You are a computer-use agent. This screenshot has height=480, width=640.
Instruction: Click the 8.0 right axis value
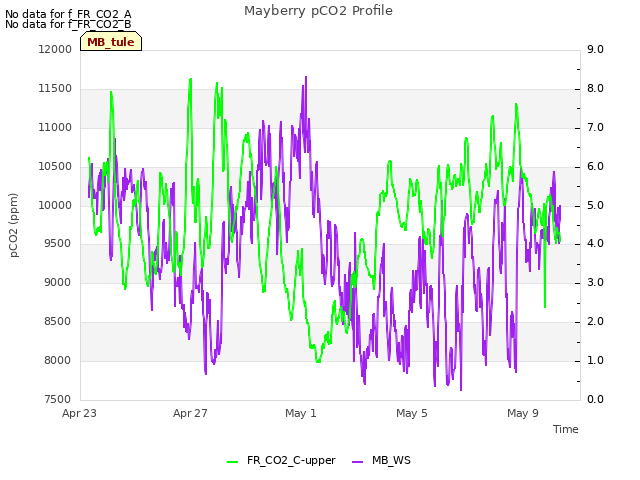595,89
